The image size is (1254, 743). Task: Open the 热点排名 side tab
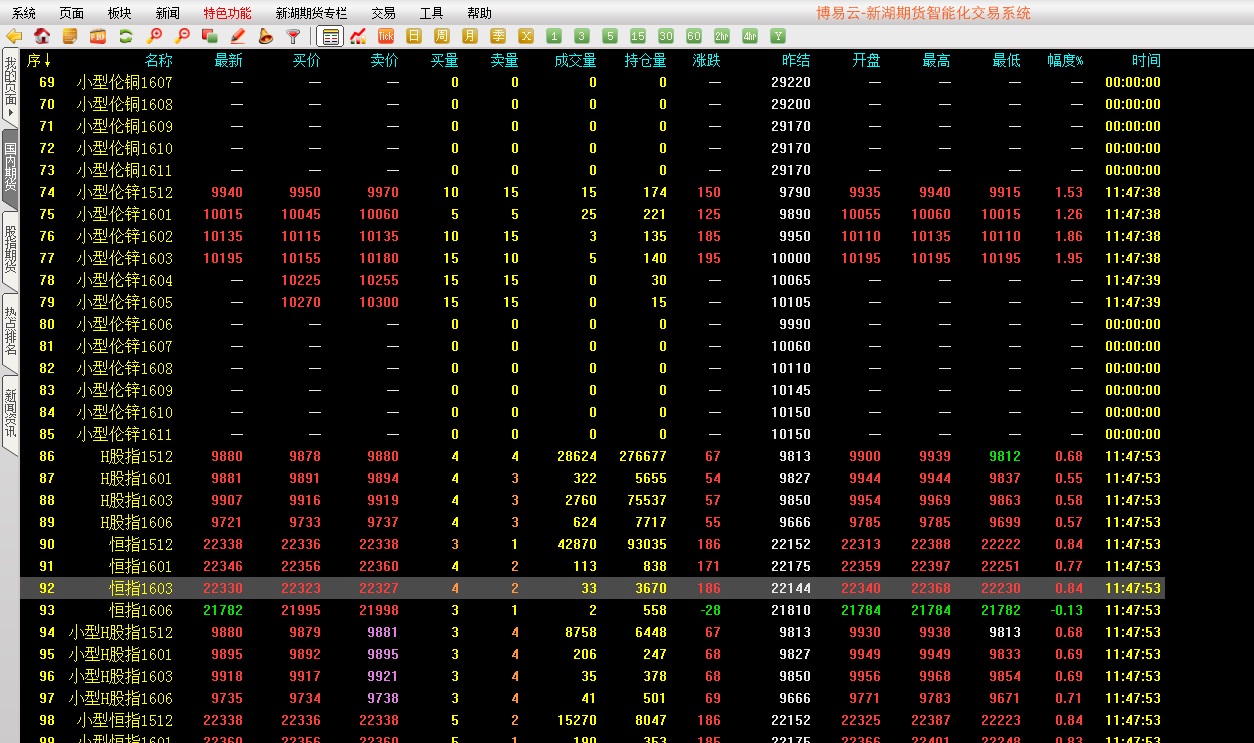tap(10, 332)
